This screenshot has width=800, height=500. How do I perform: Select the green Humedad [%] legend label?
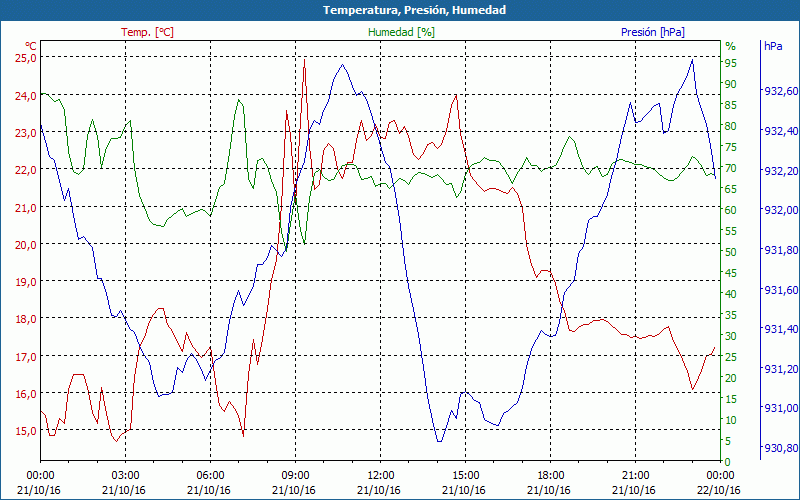pos(402,32)
